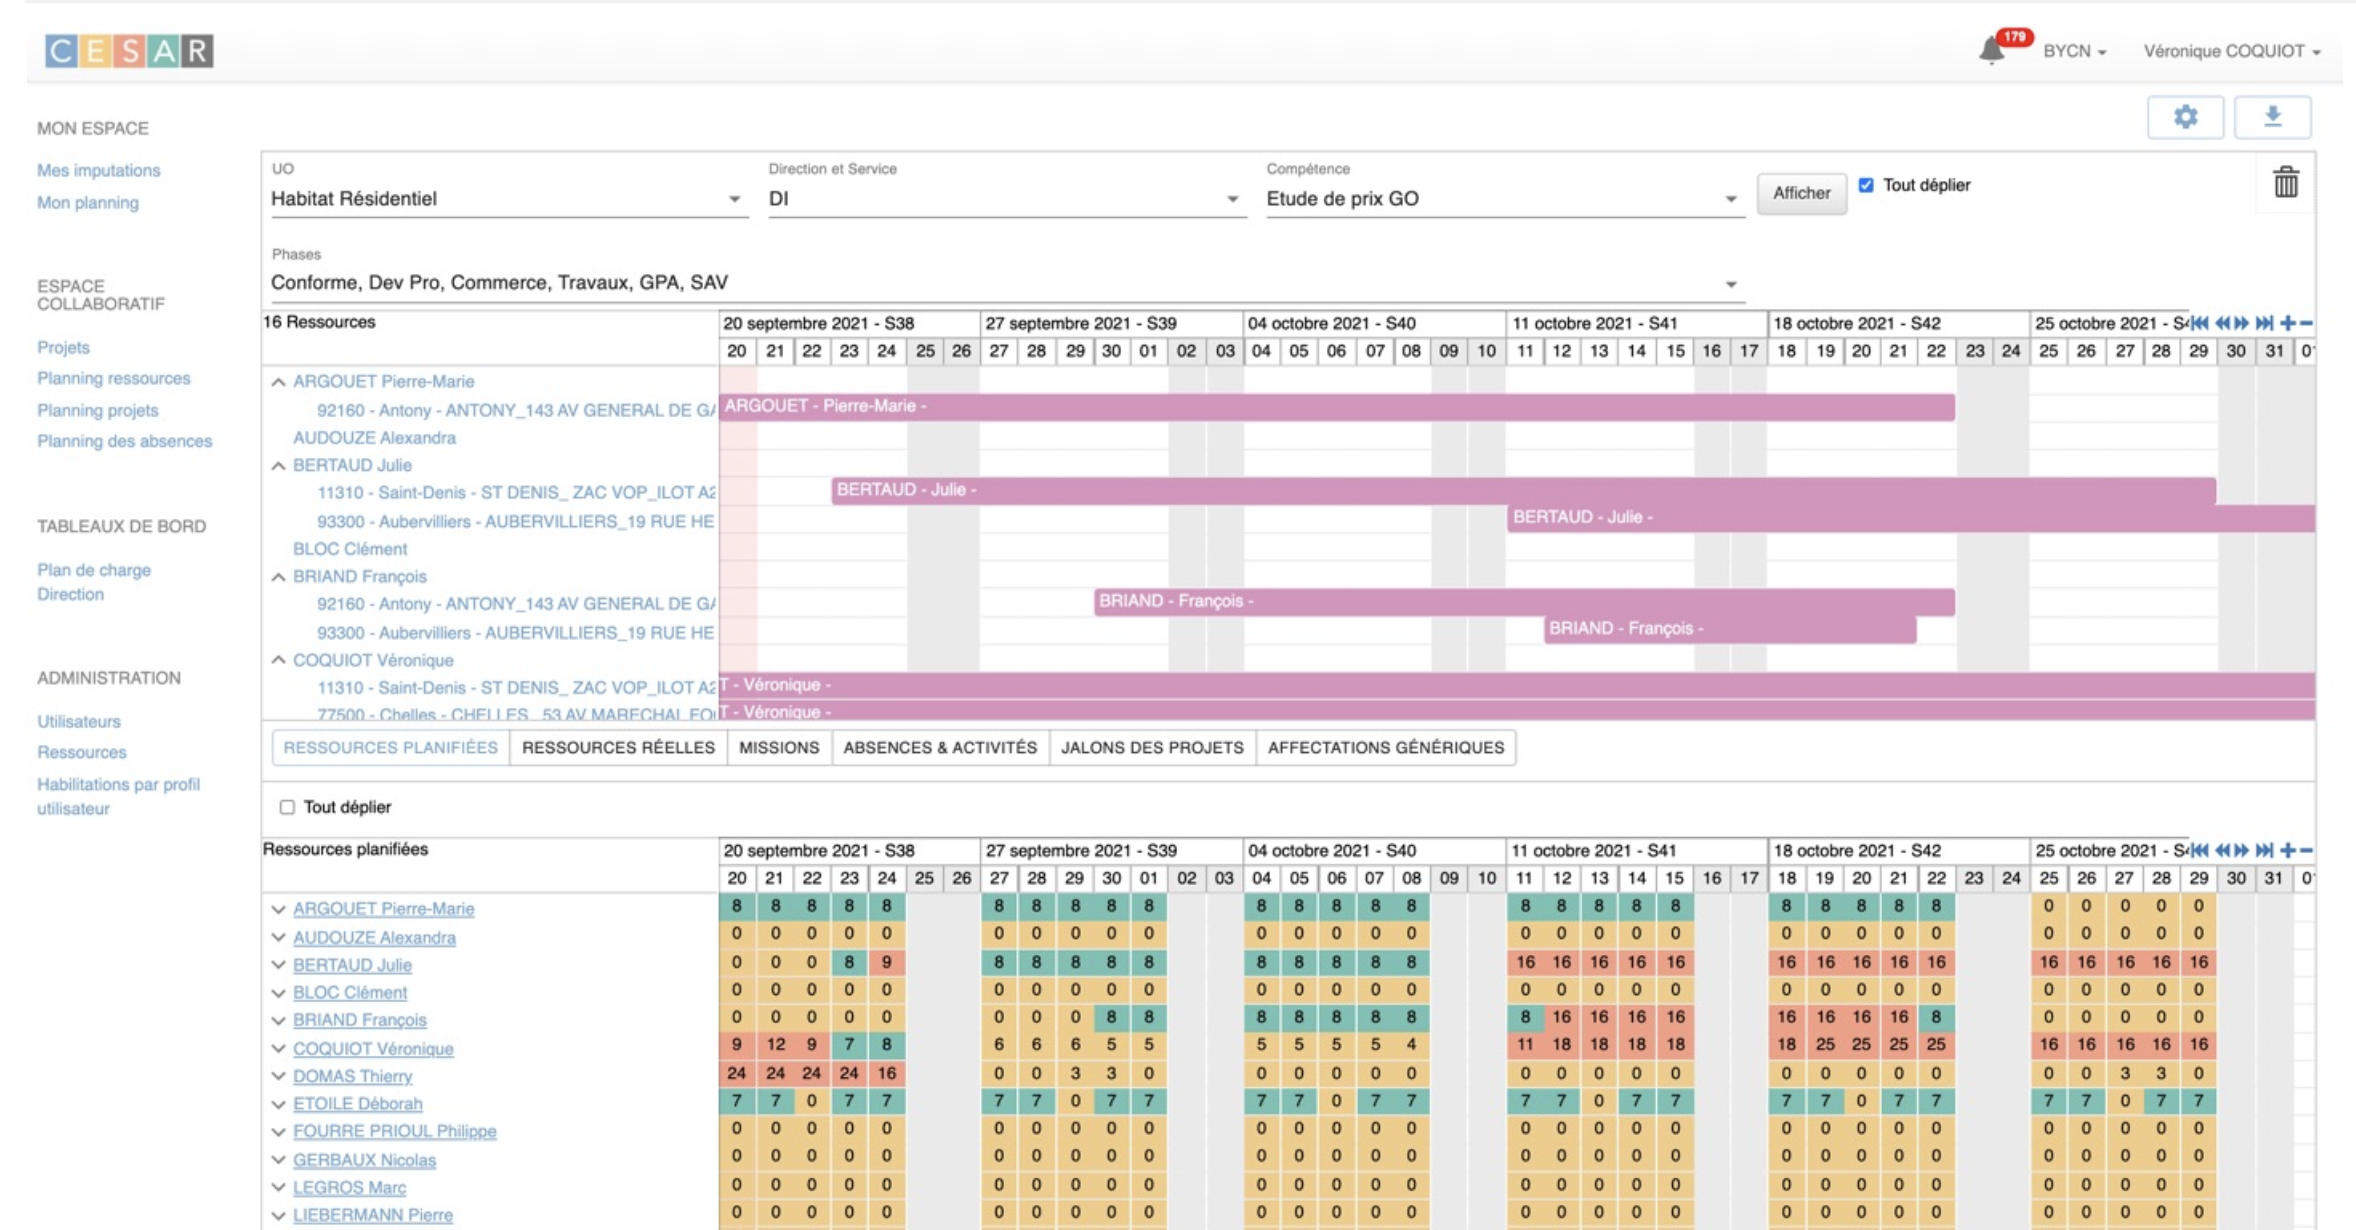Select the ARGOUET - Pierre-Marie Gantt bar
Viewport: 2356px width, 1230px height.
pyautogui.click(x=1336, y=406)
